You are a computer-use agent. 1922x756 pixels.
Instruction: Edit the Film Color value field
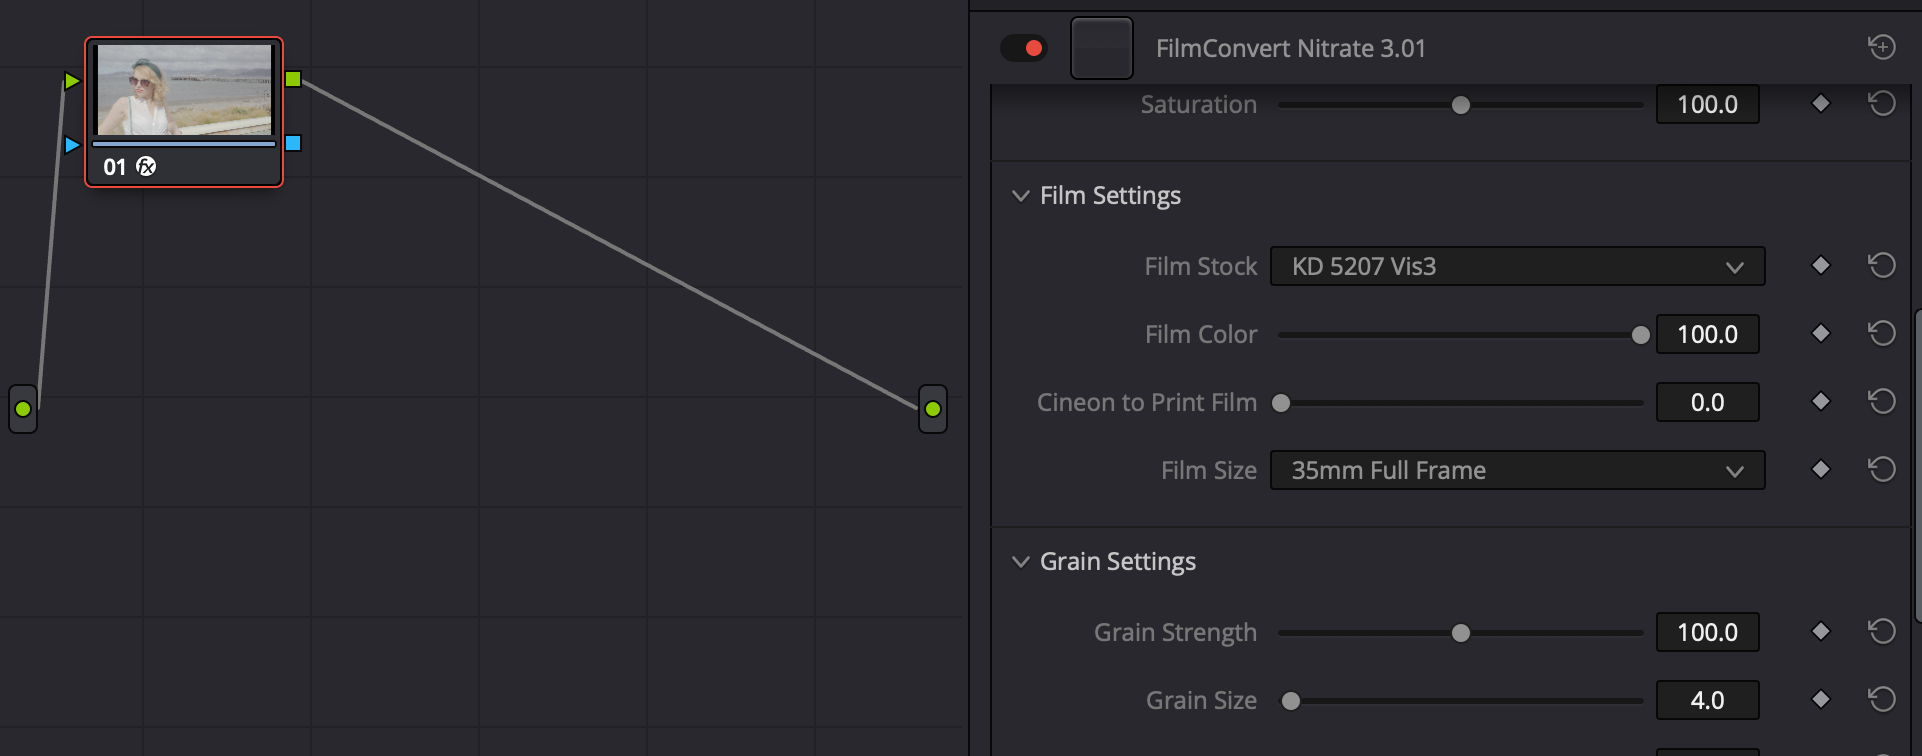(x=1707, y=334)
